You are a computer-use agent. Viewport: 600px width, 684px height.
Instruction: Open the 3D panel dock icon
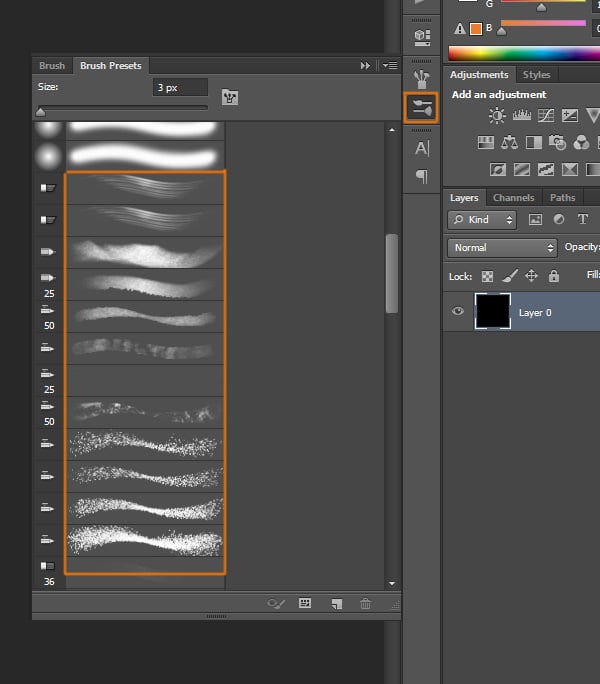click(422, 38)
